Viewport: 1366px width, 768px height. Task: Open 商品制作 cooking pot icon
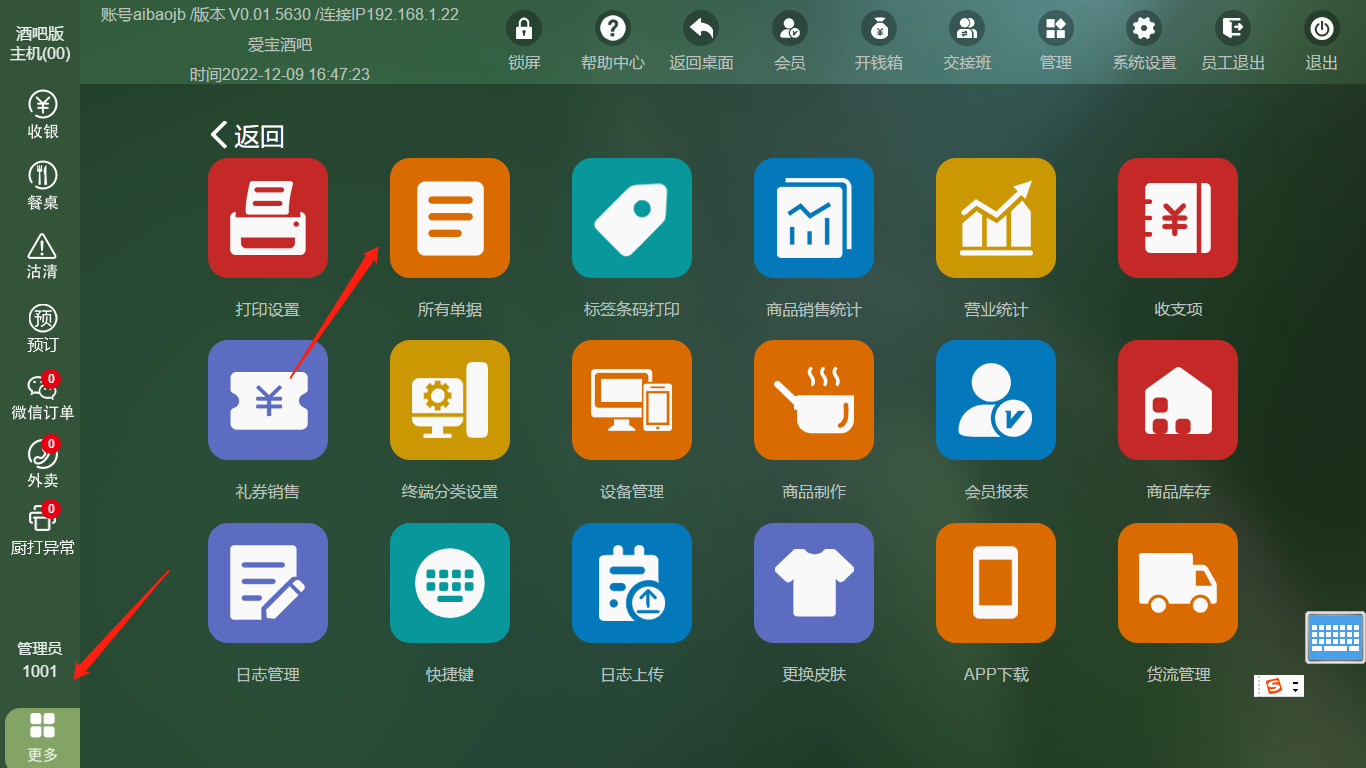tap(814, 400)
